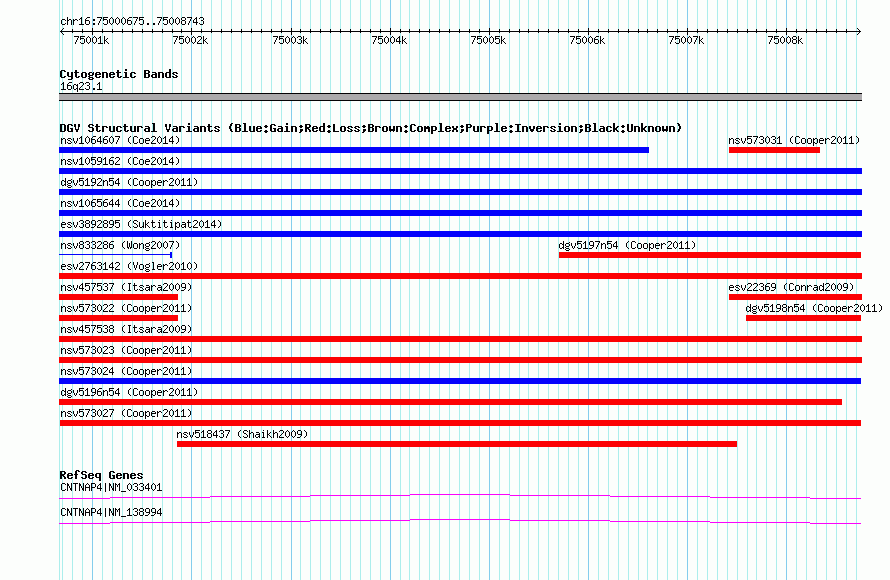Click the DGV Structural Variants track title
Image resolution: width=890 pixels, height=580 pixels.
(370, 128)
